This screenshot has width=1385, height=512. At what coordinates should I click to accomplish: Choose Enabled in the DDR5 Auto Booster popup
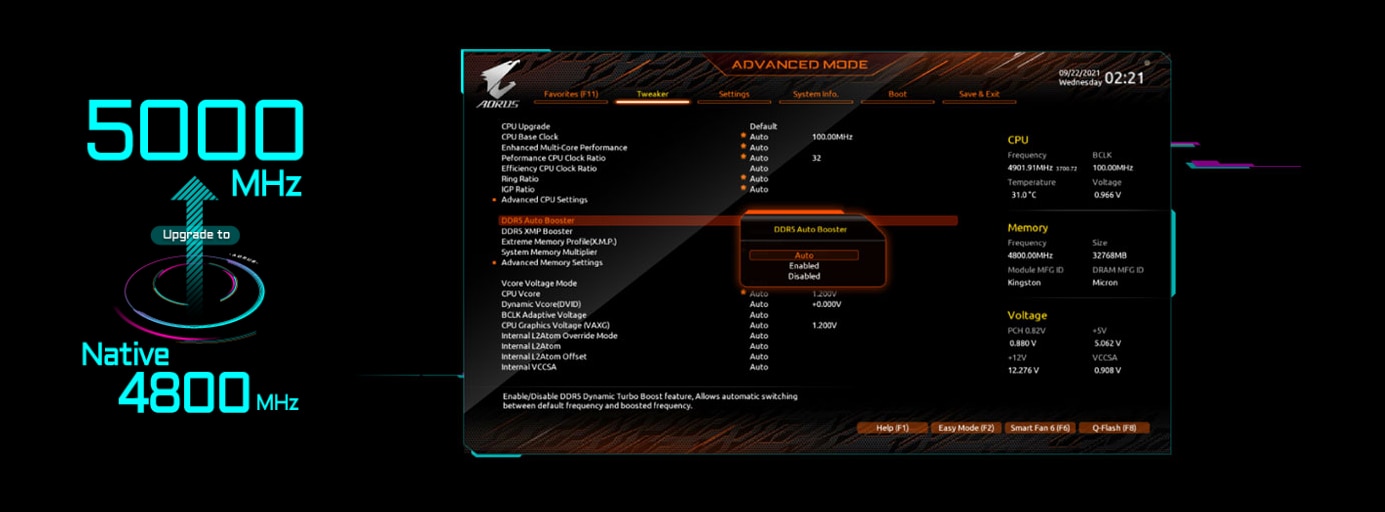point(804,266)
